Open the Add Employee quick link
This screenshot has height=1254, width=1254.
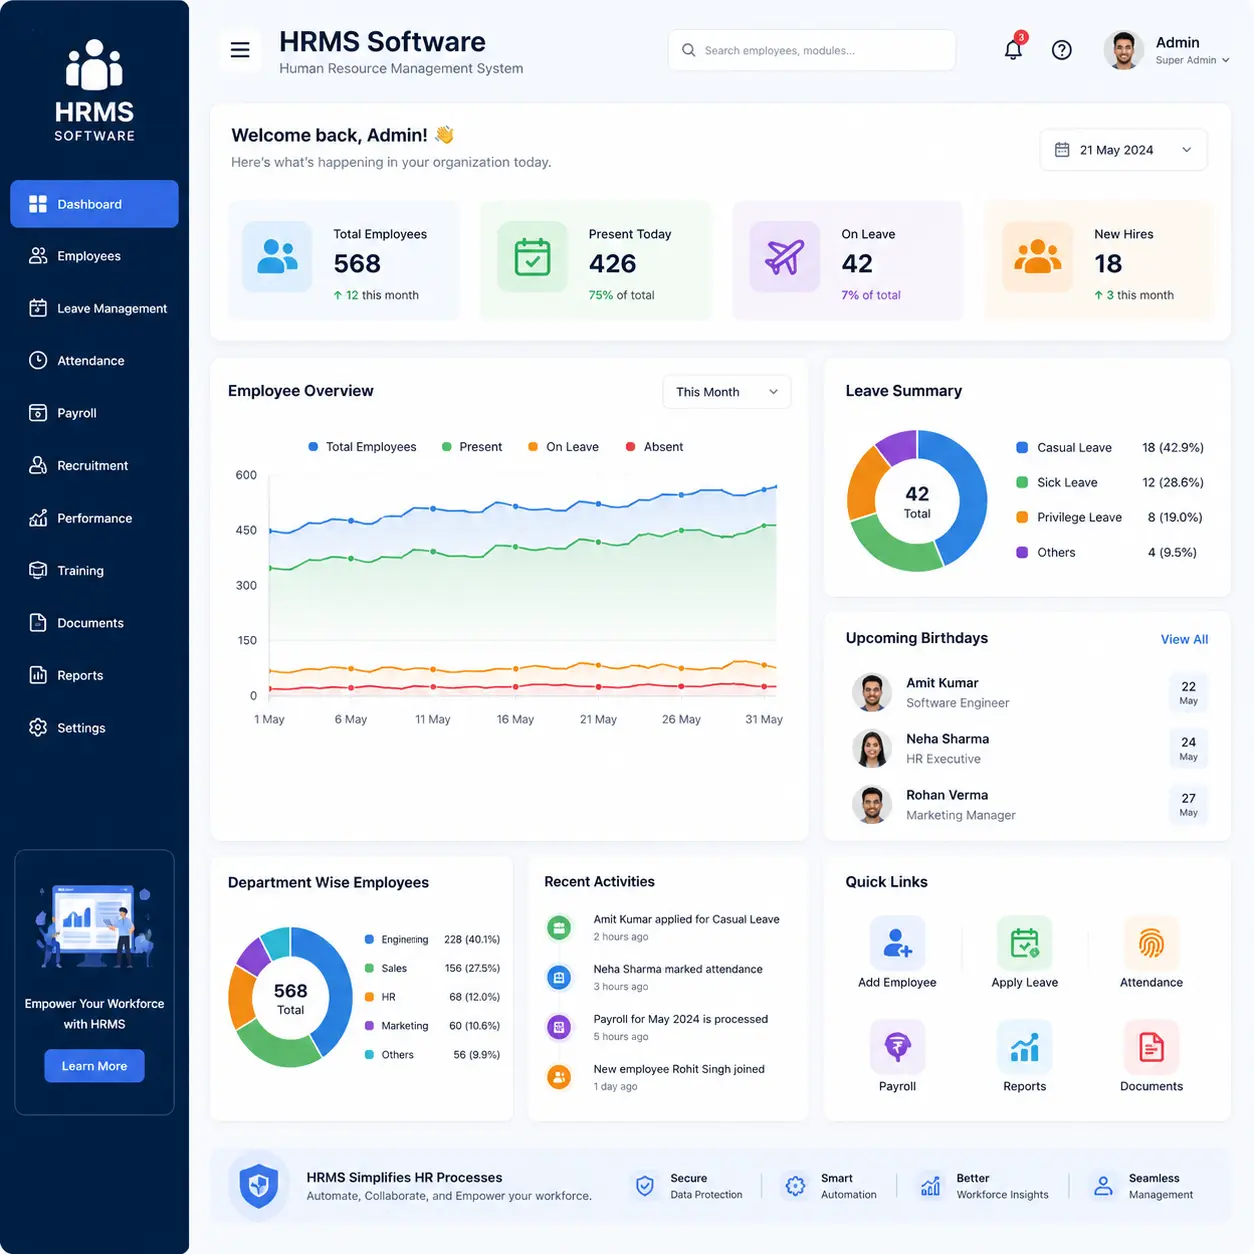(x=897, y=943)
